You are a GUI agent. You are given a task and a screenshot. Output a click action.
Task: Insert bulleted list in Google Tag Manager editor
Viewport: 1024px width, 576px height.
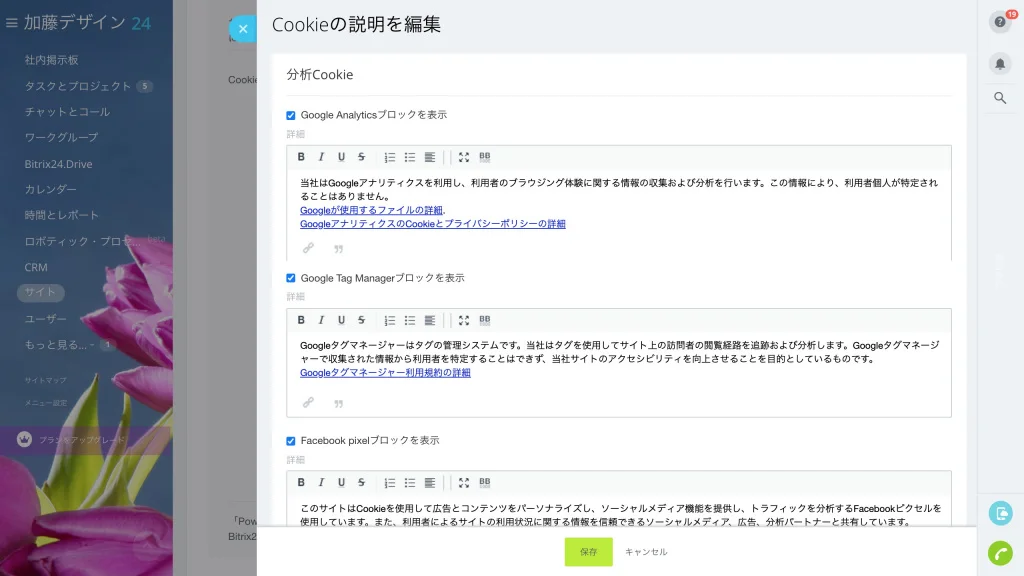pos(409,320)
